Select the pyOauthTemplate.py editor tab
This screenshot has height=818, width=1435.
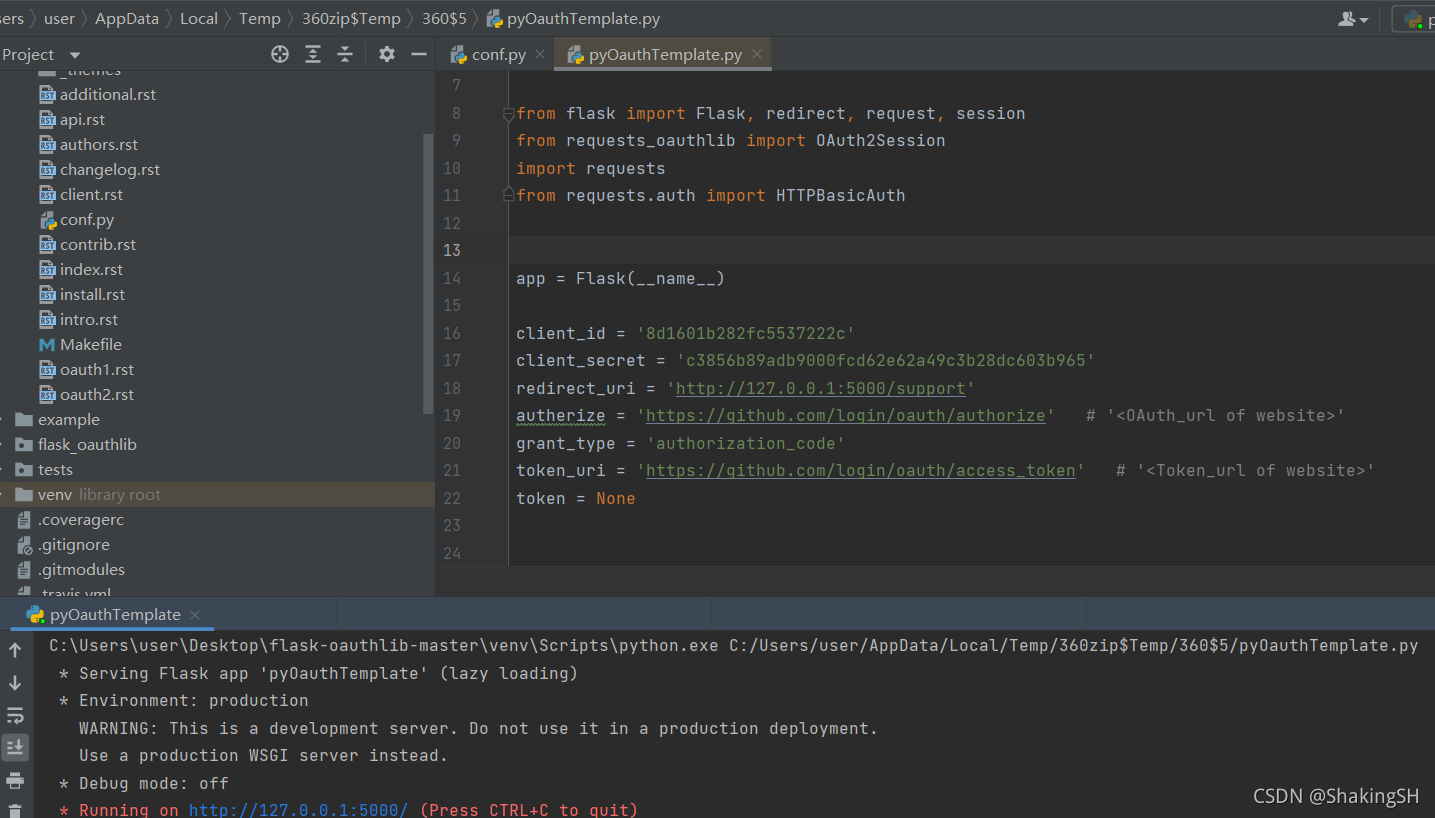pos(665,54)
